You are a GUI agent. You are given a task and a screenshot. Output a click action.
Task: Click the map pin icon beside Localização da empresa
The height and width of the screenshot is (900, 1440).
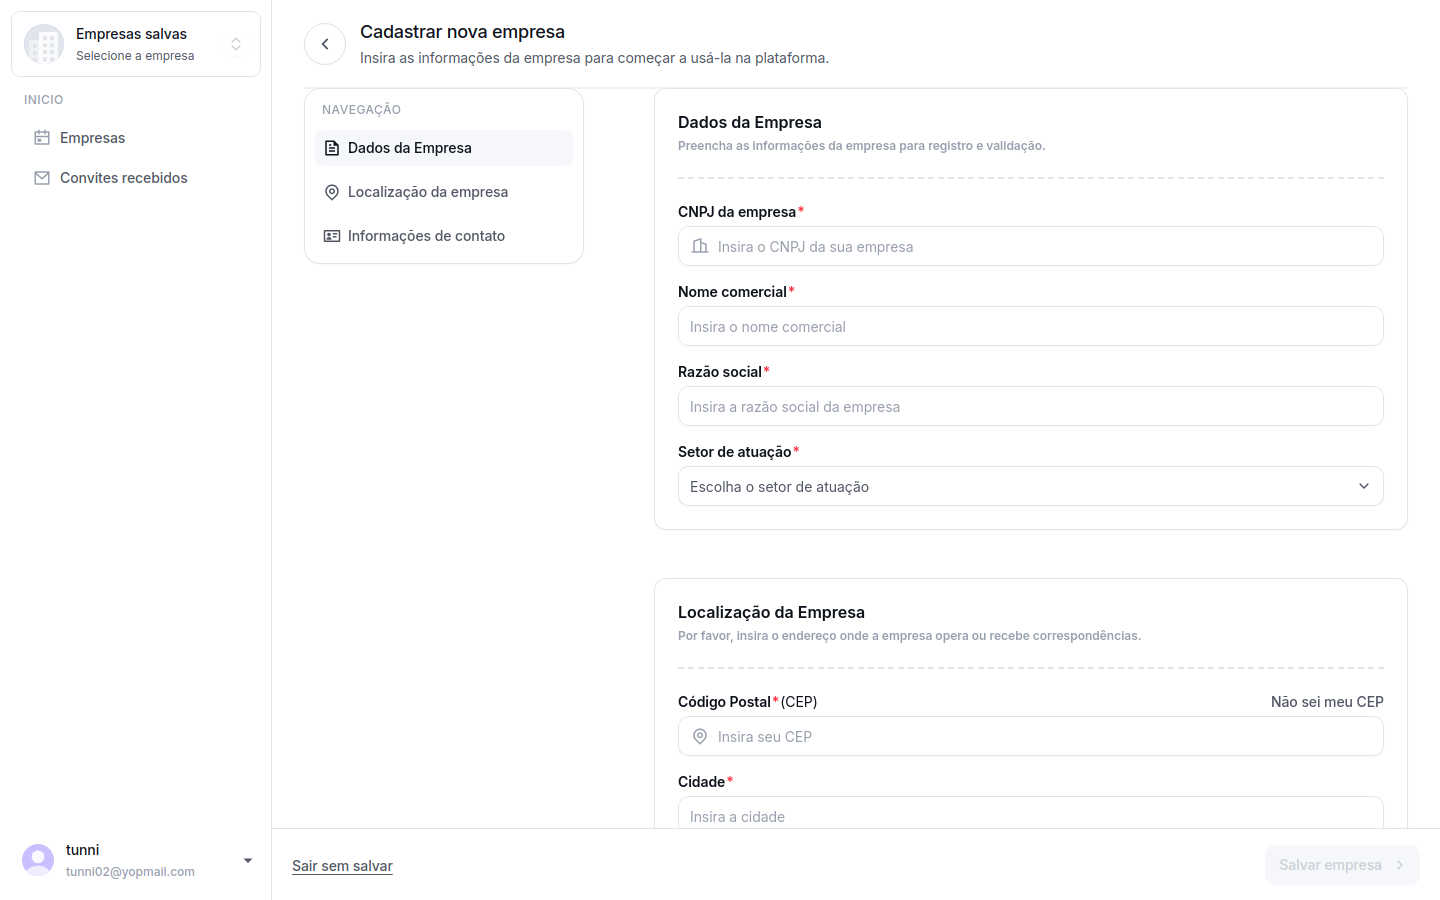332,192
